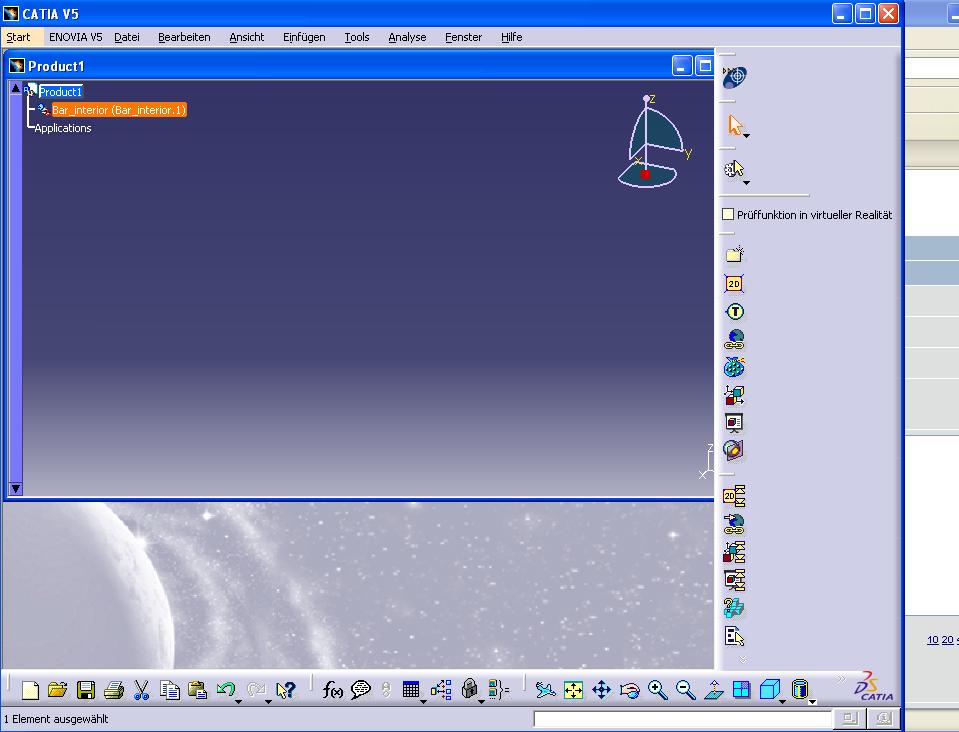Click the multi-view window panes icon
Image resolution: width=959 pixels, height=732 pixels.
click(x=741, y=690)
